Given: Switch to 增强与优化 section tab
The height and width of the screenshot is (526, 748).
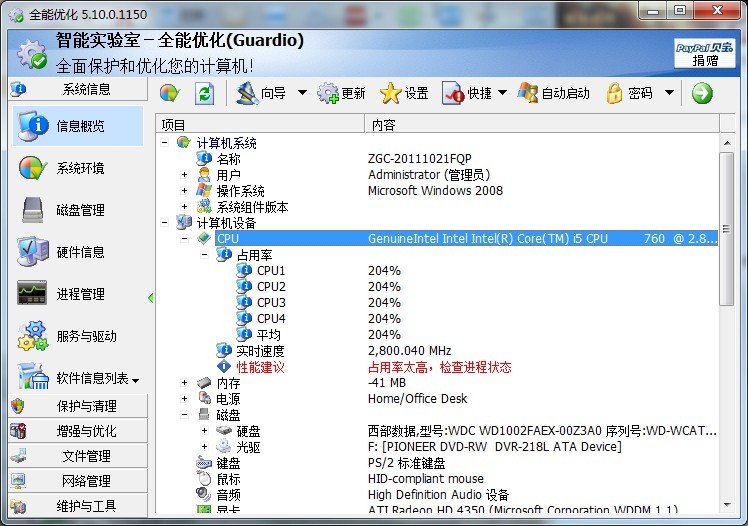Looking at the screenshot, I should (78, 431).
